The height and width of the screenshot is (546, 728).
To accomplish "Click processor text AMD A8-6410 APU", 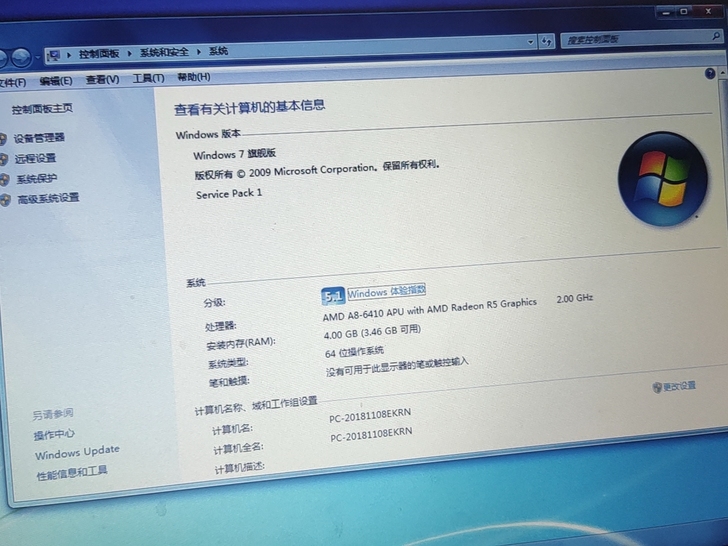I will pyautogui.click(x=429, y=310).
